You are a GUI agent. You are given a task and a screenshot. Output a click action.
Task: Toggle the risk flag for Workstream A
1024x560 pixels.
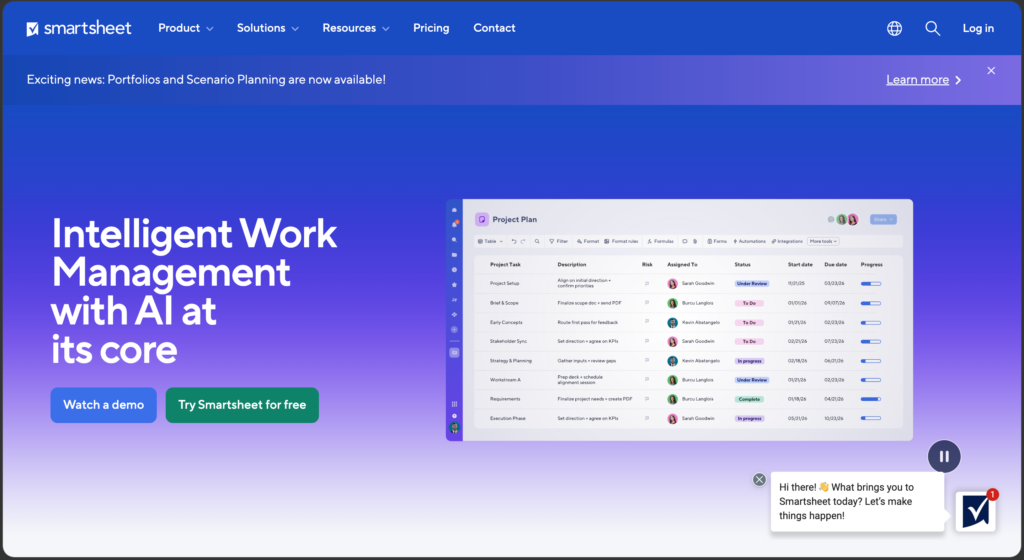[x=647, y=379]
